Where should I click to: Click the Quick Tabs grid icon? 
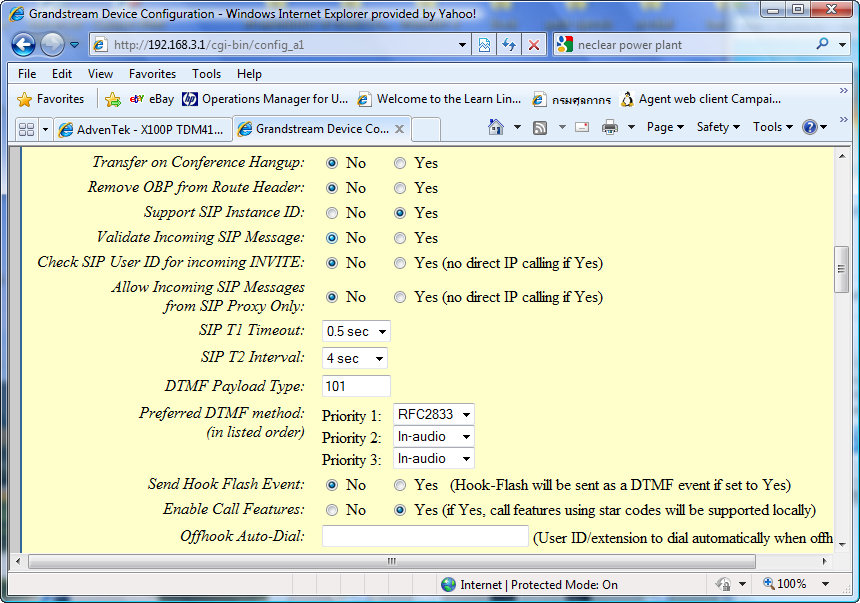[x=26, y=129]
